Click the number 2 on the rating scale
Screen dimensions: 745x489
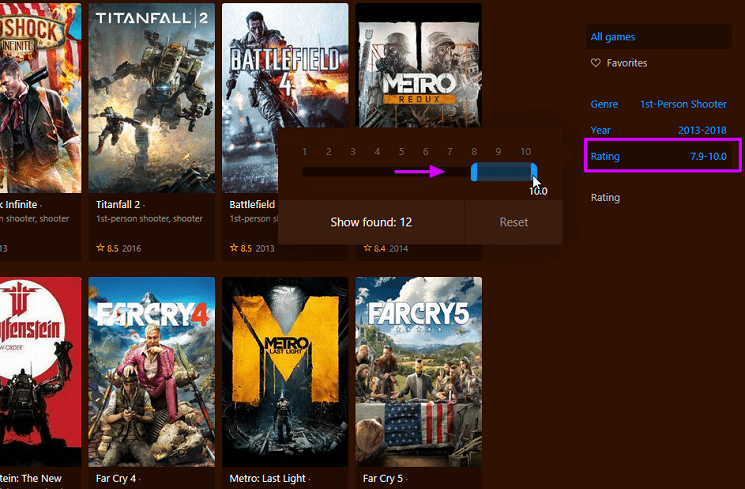(x=328, y=152)
